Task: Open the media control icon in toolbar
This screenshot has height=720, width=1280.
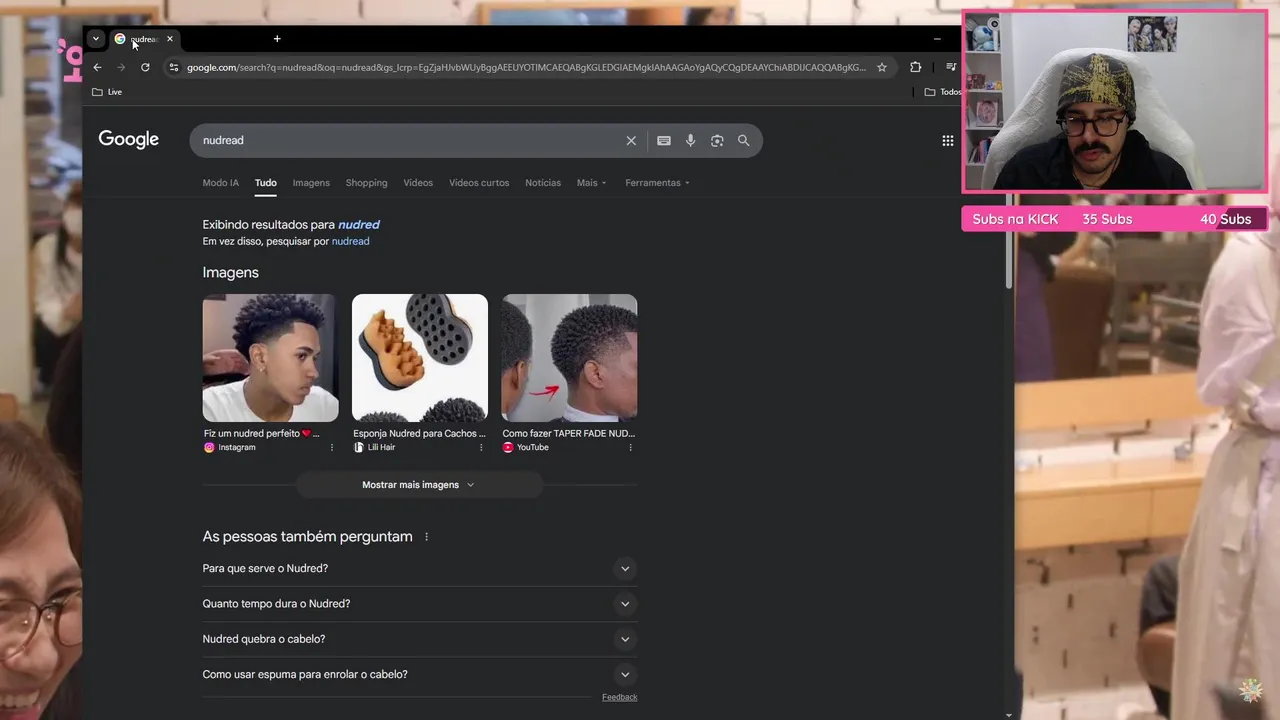Action: 950,67
